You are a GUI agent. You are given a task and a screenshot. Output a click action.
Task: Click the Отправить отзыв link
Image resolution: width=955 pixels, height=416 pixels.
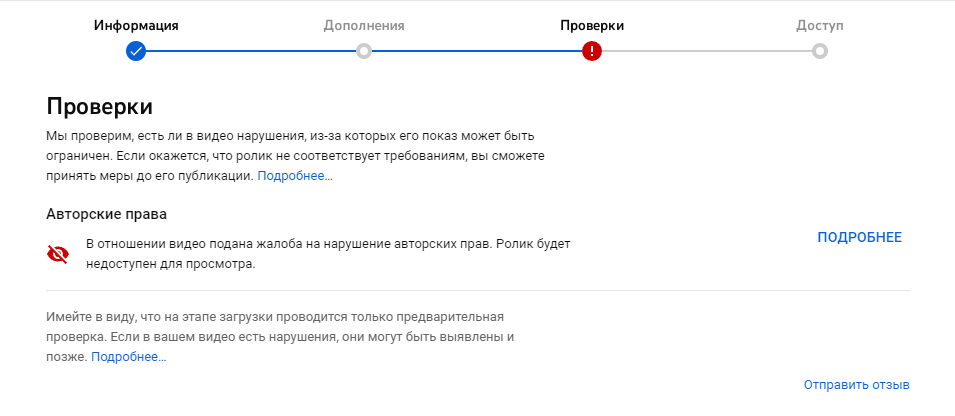pyautogui.click(x=856, y=385)
